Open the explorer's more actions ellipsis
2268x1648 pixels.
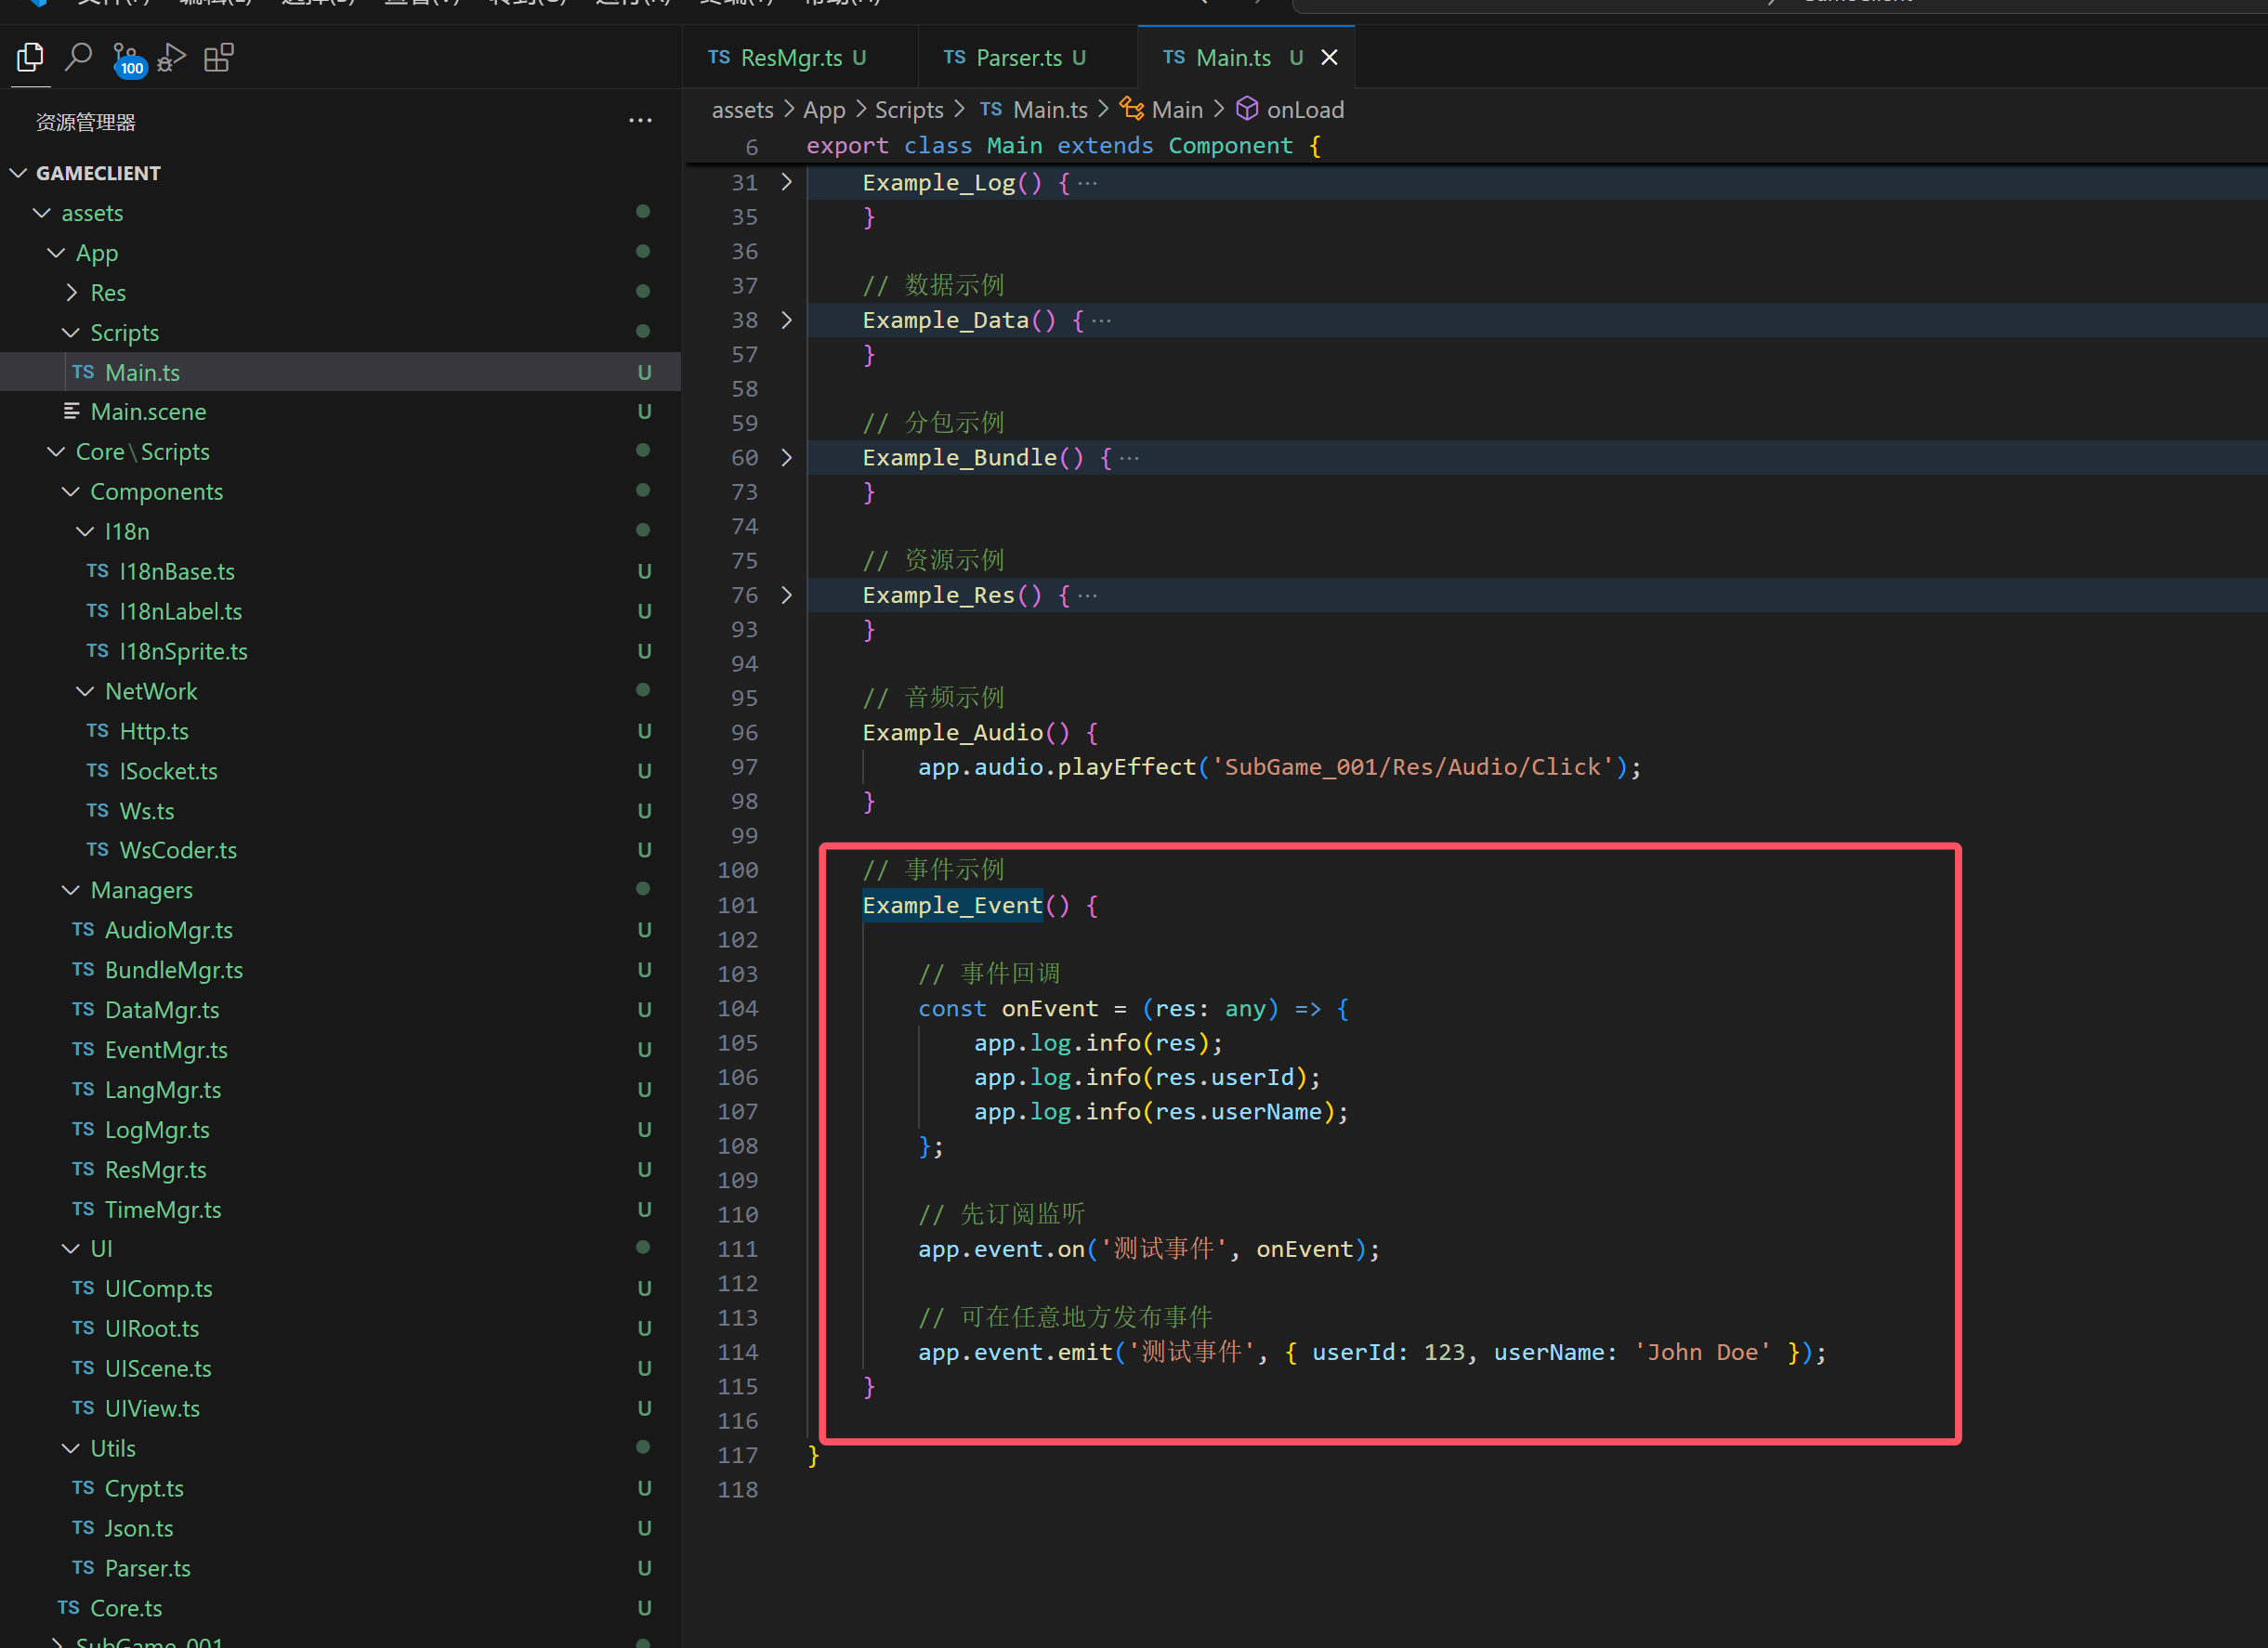[640, 121]
